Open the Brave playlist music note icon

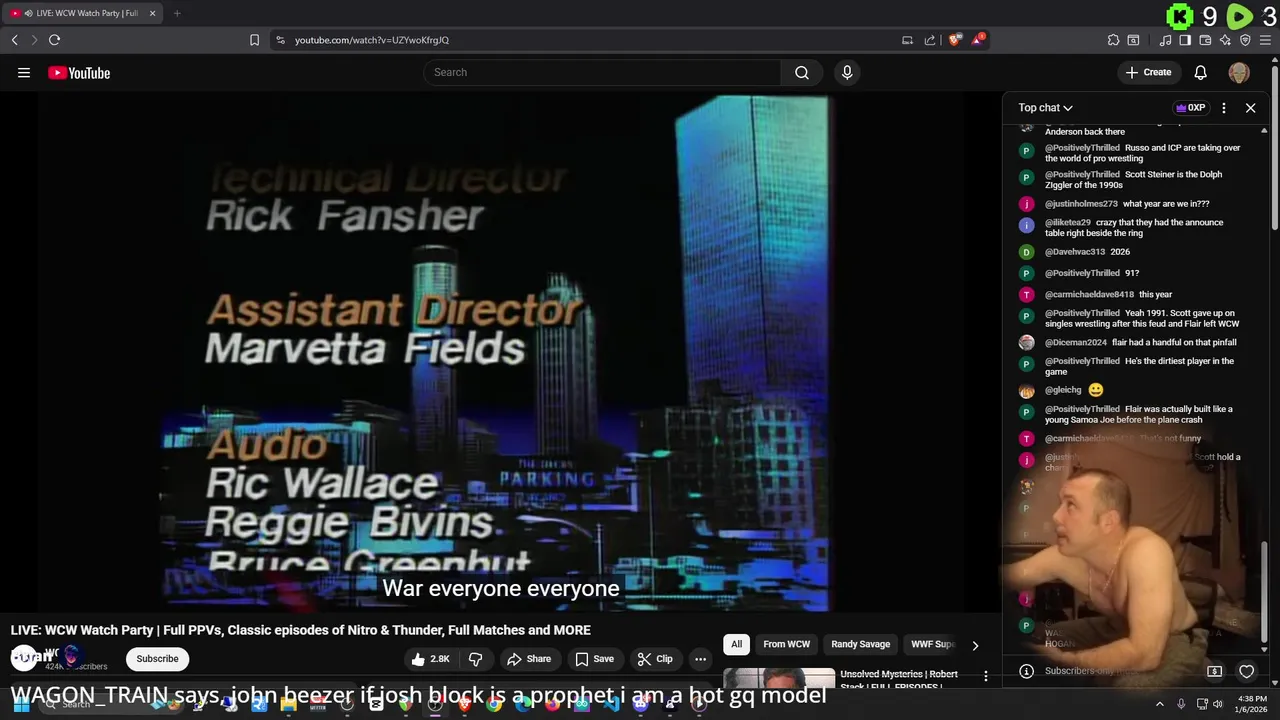coord(1165,40)
